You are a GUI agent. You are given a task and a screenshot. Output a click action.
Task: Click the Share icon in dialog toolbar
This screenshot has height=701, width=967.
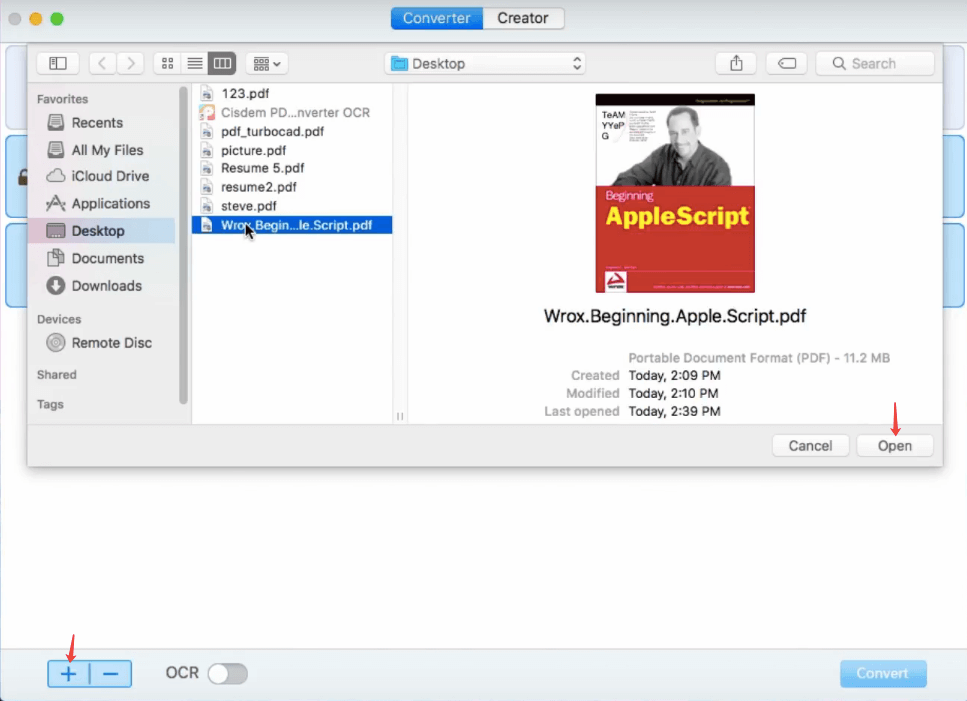(x=736, y=63)
